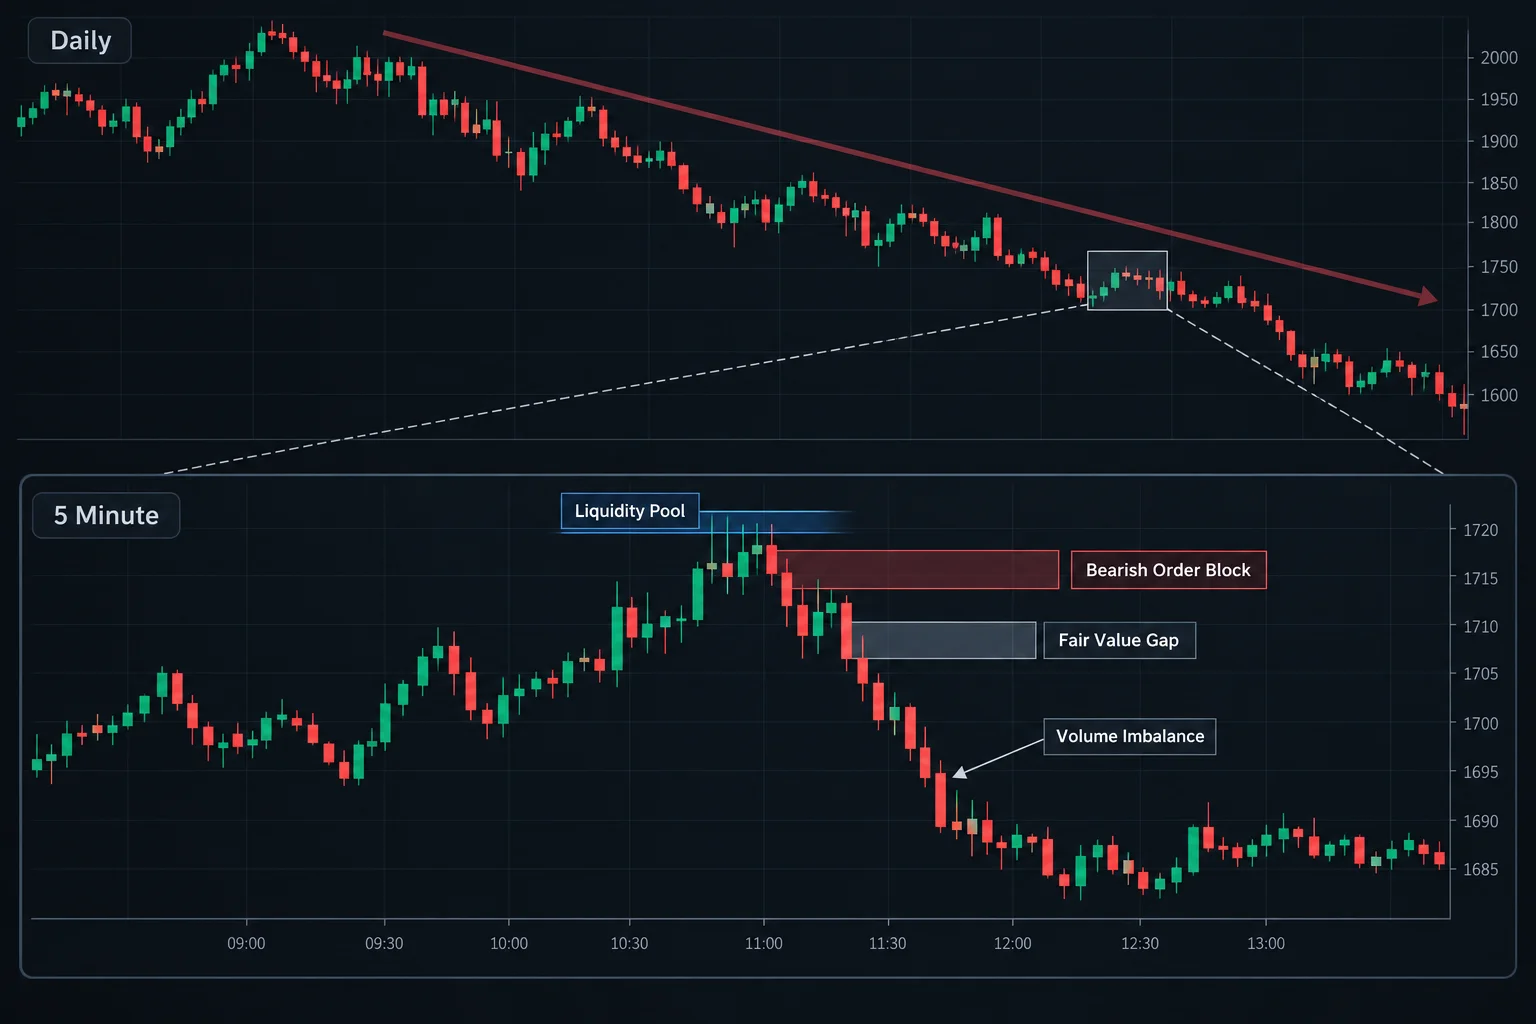
Task: Select 1685 on the 5 Minute price axis
Action: pyautogui.click(x=1480, y=870)
